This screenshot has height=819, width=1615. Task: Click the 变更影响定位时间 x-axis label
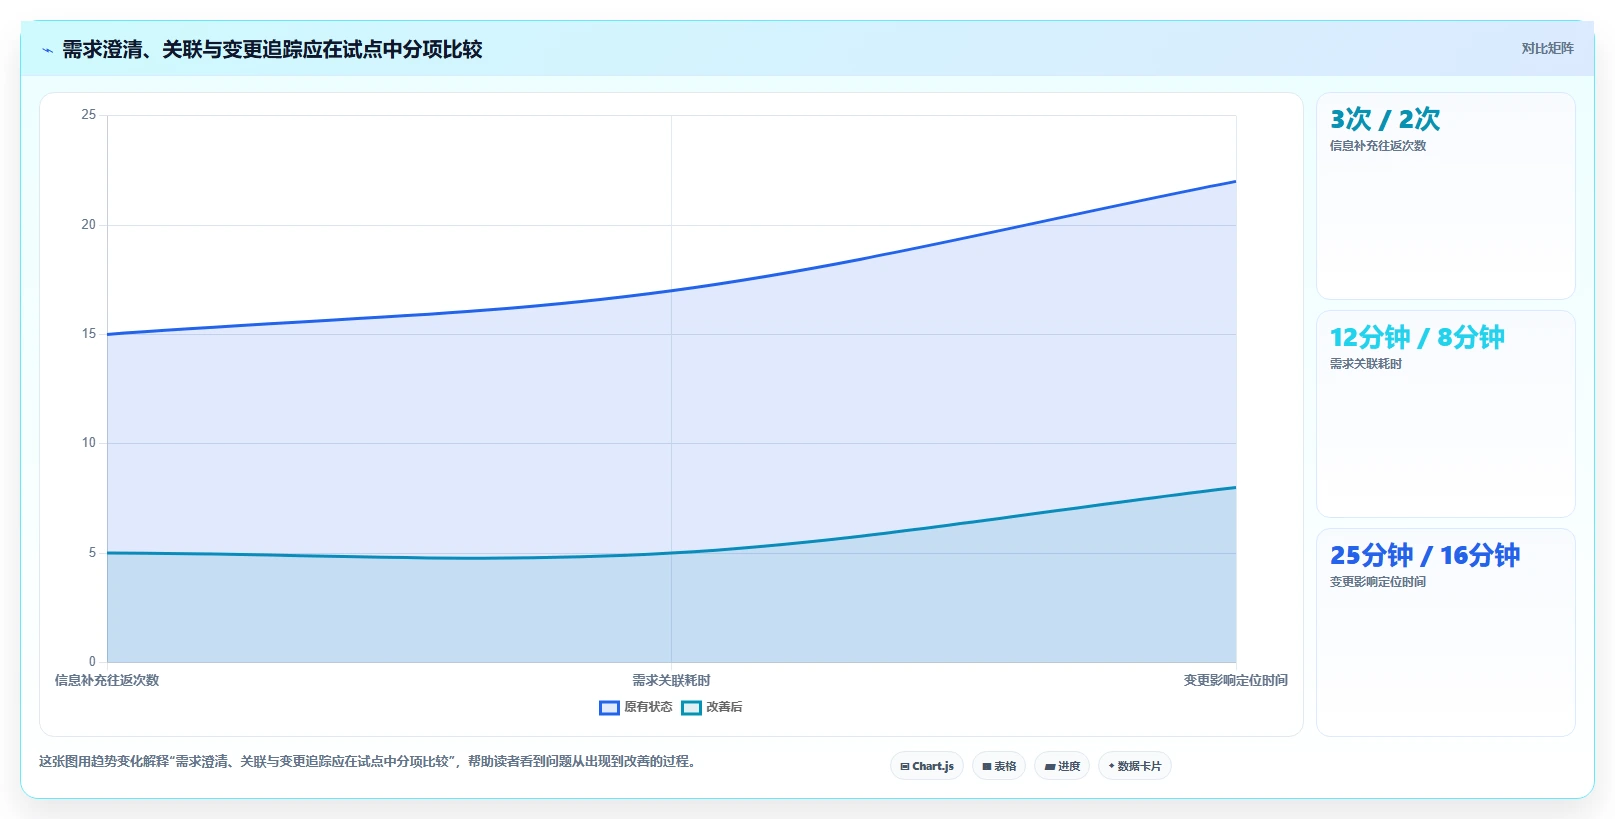coord(1236,680)
